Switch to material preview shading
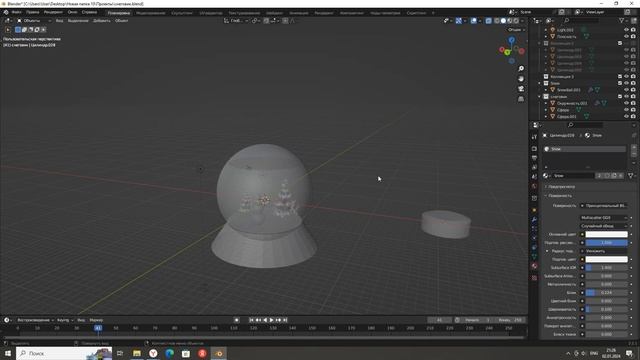This screenshot has width=640, height=360. click(510, 20)
